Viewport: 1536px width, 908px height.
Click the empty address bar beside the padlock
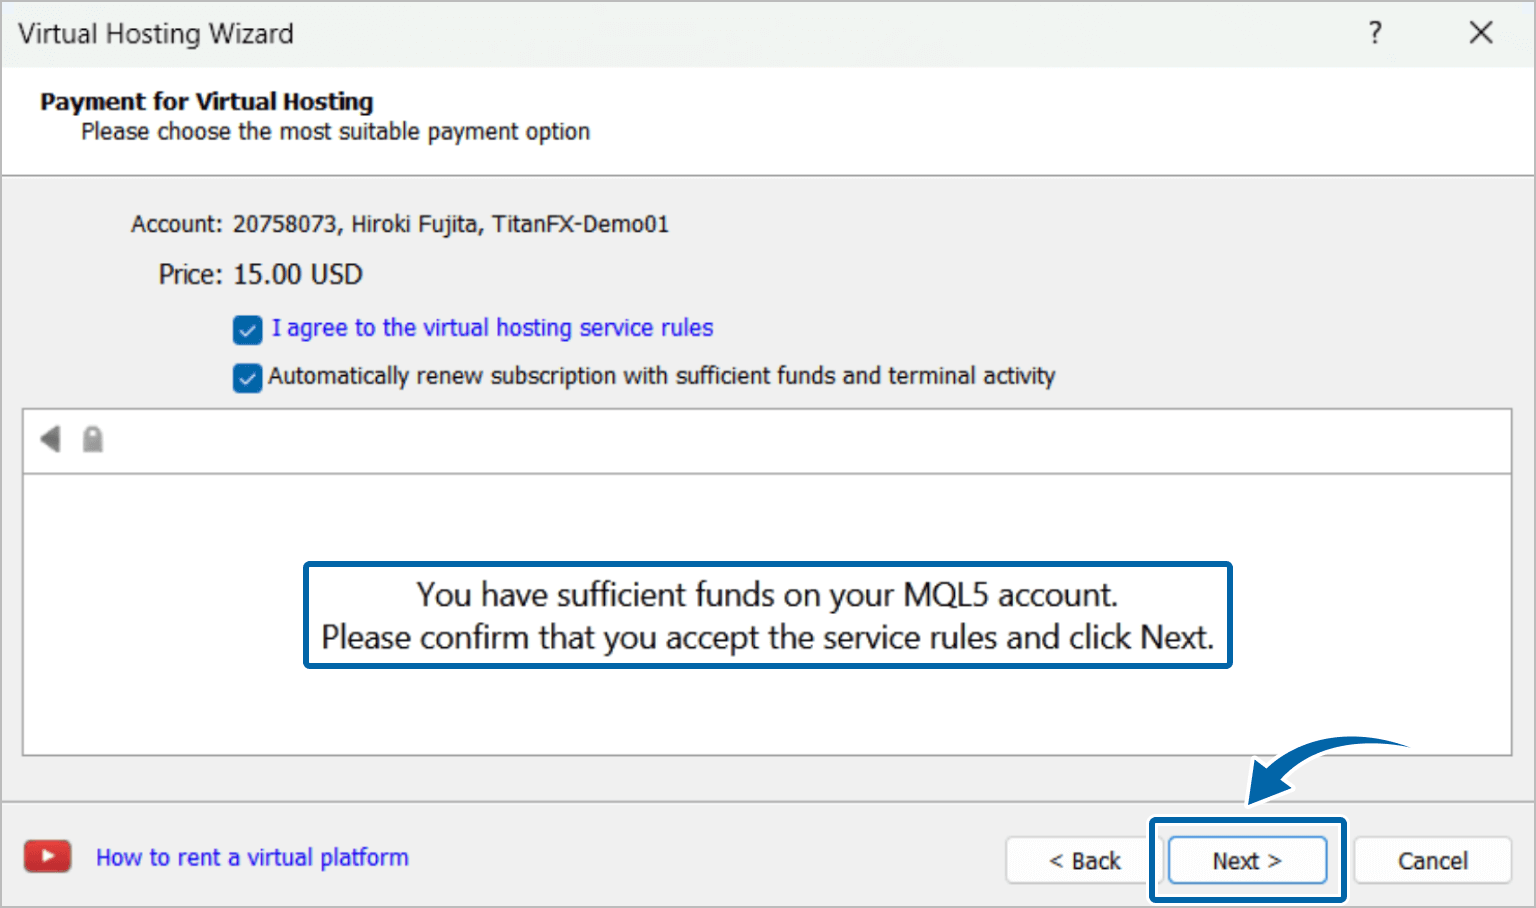(800, 440)
